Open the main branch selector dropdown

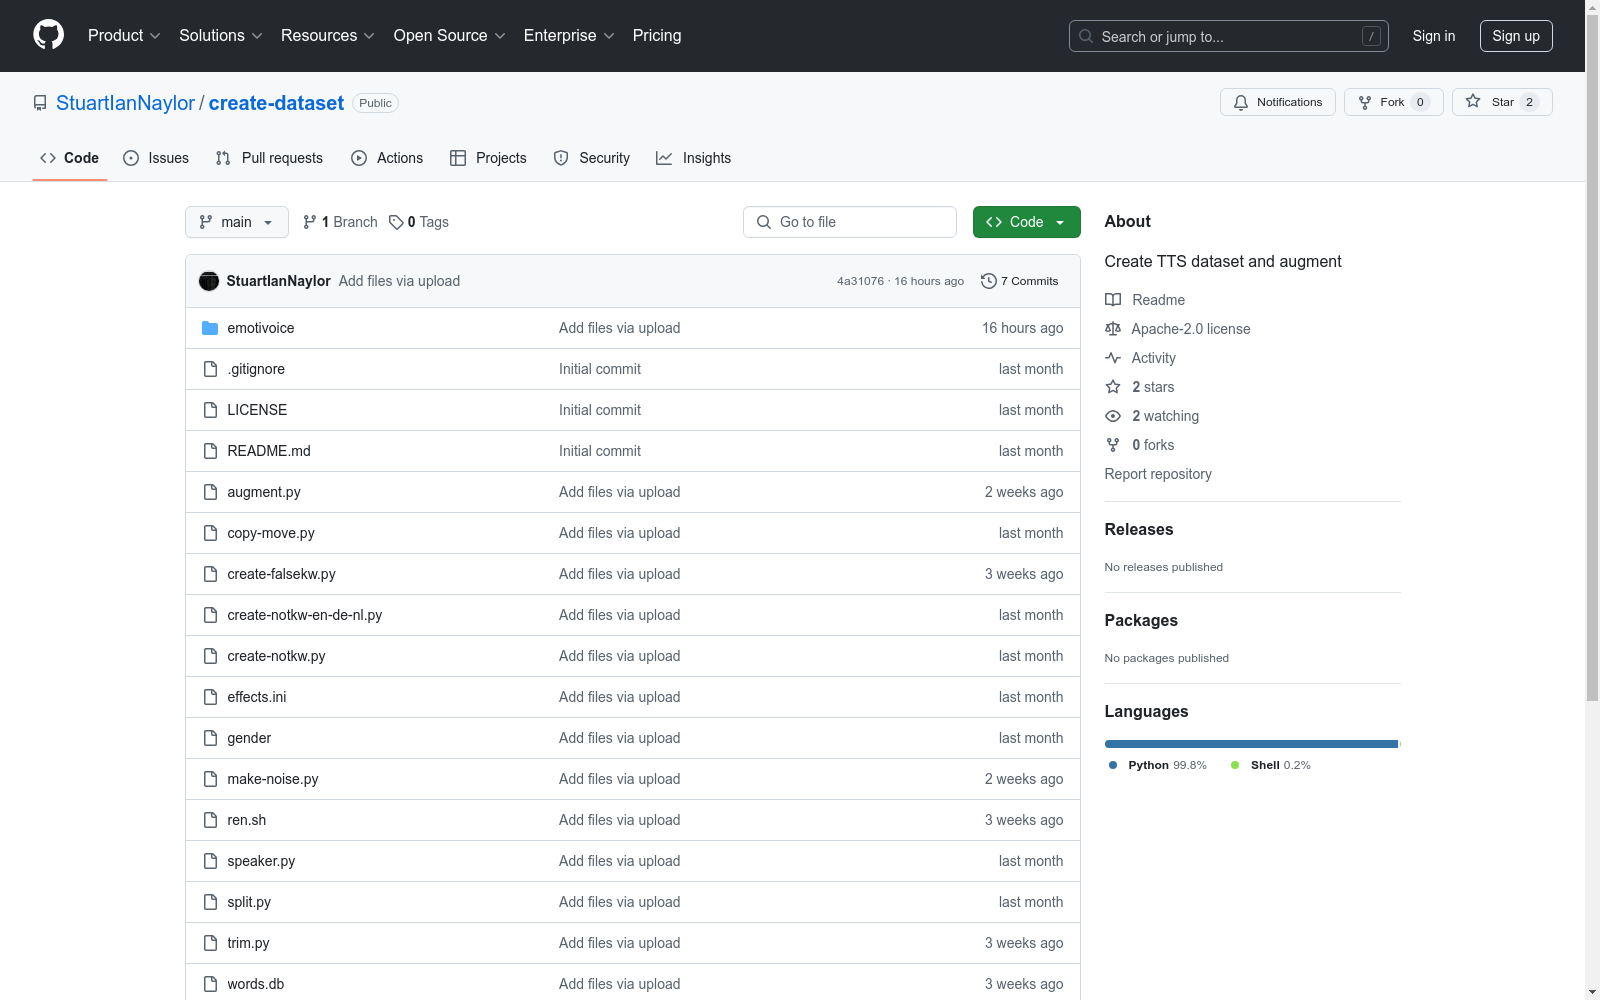[x=237, y=222]
